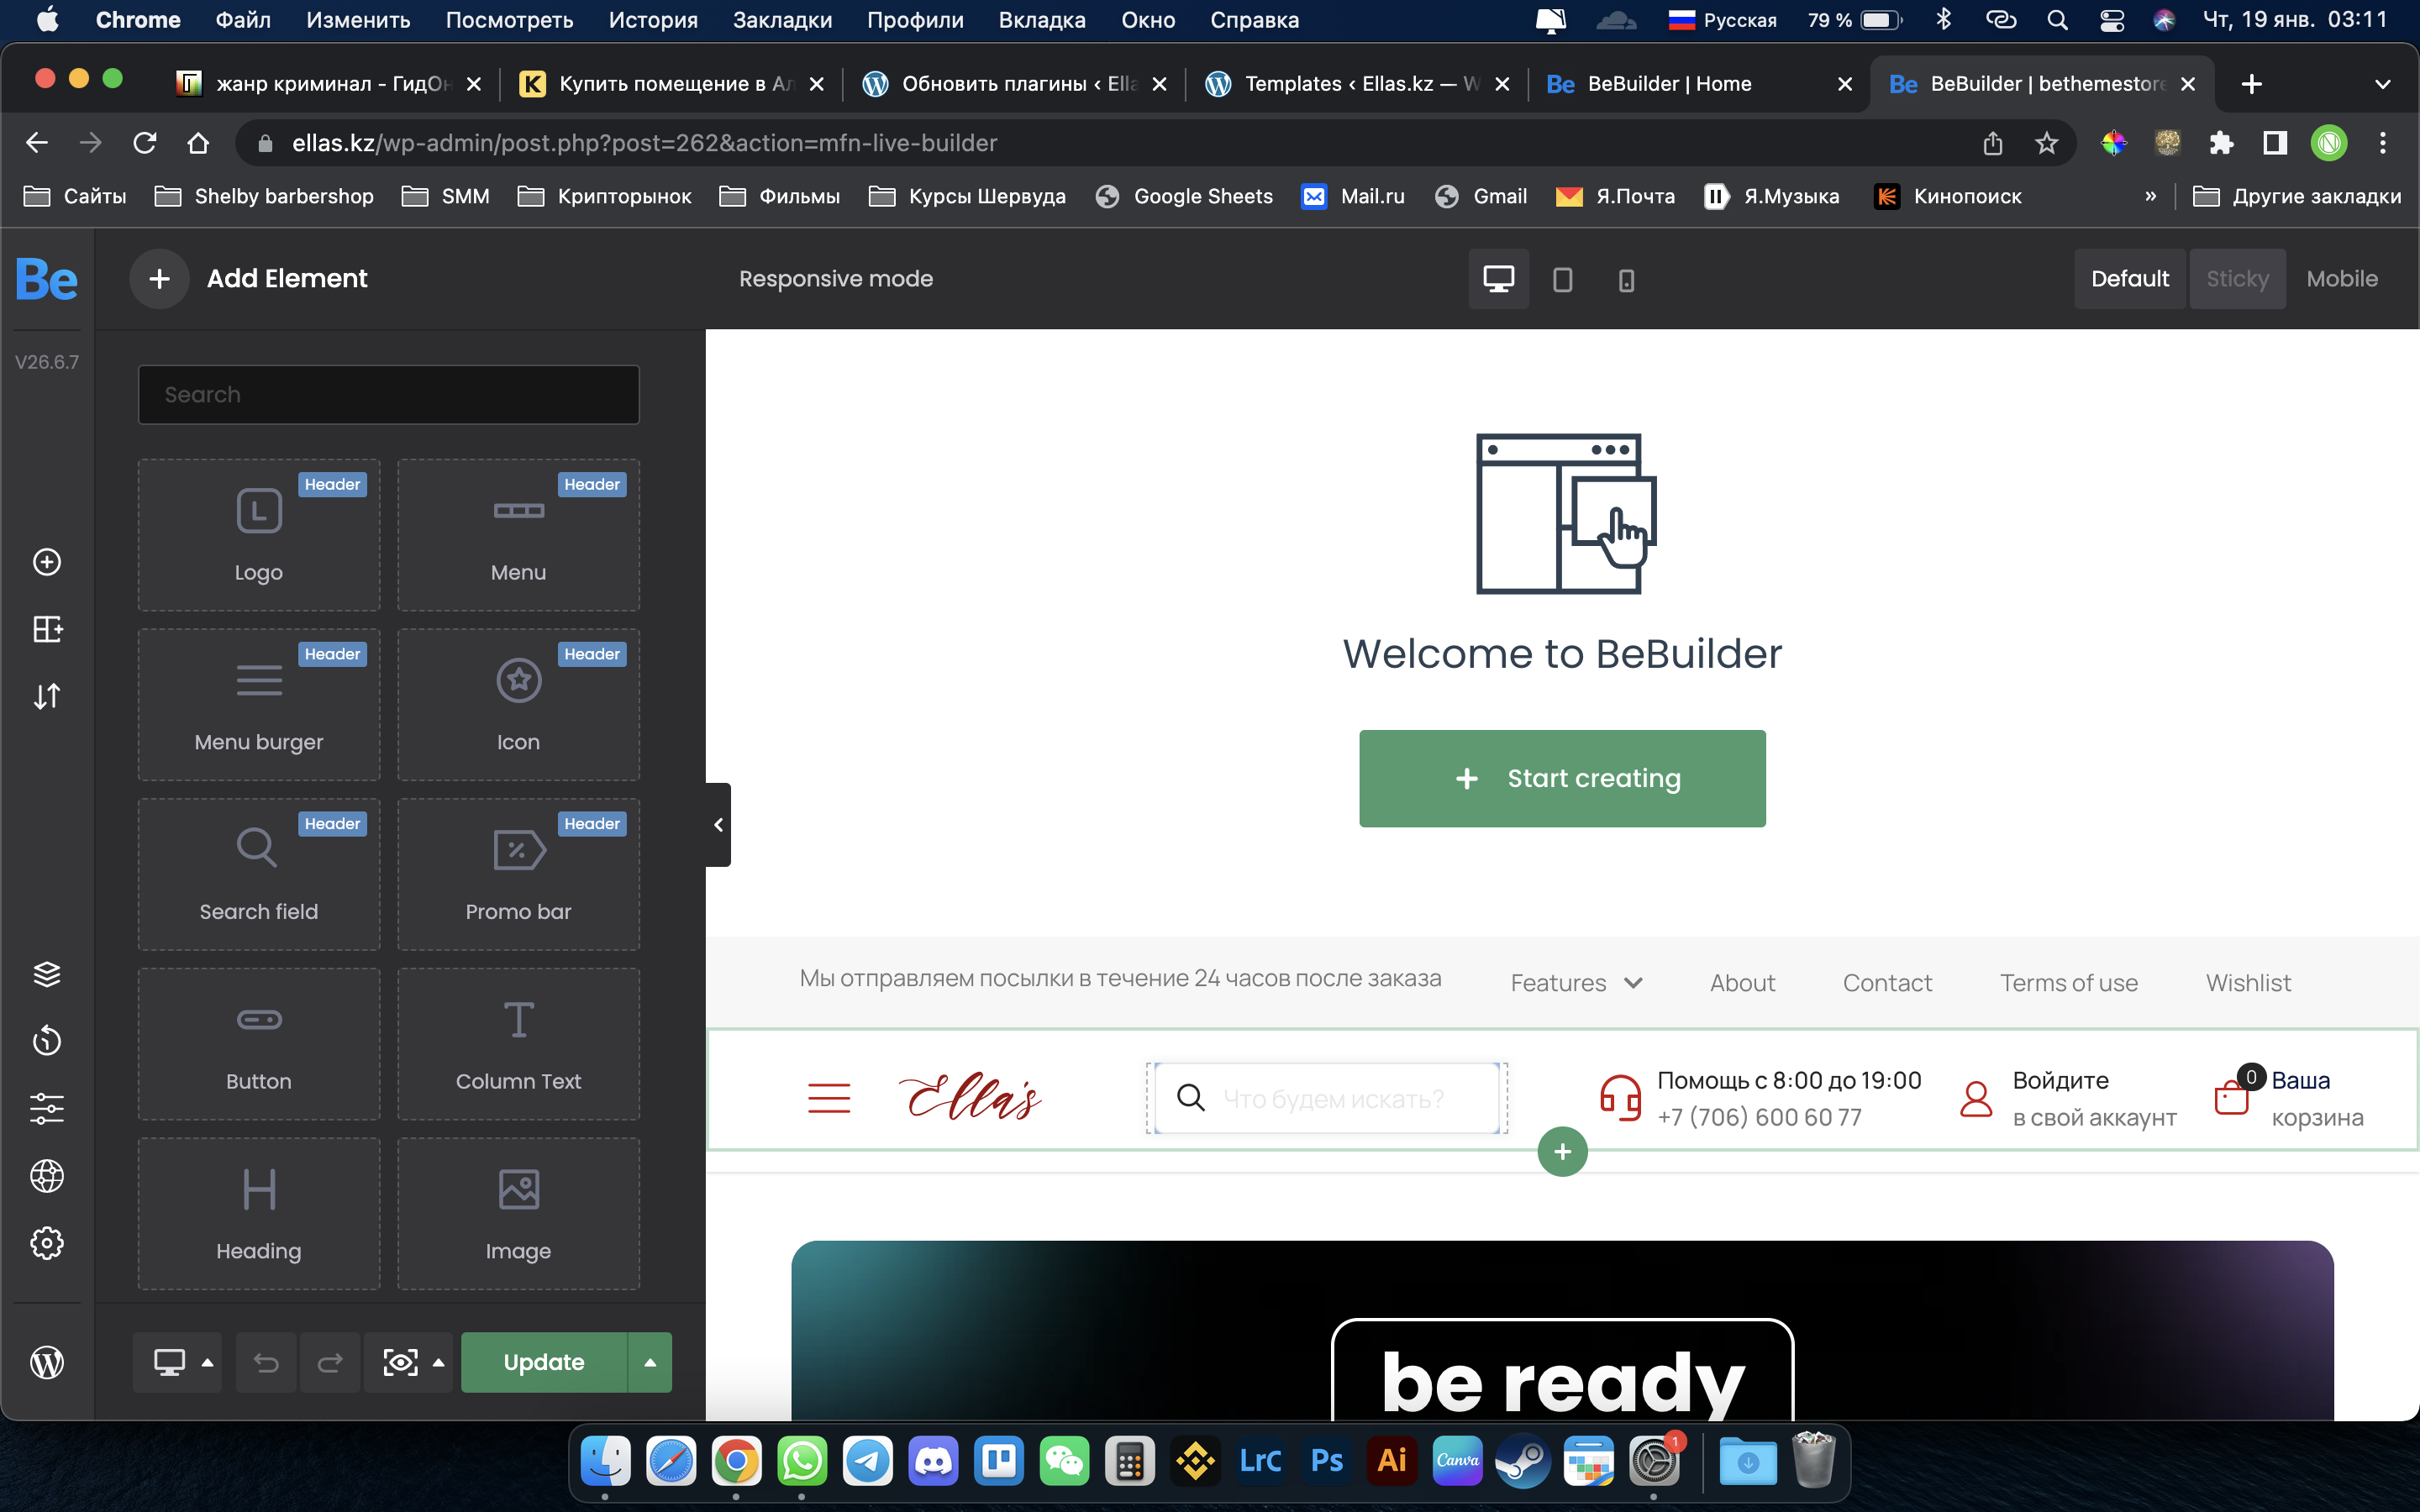2420x1512 pixels.
Task: Bookmark this page with star icon
Action: point(2047,143)
